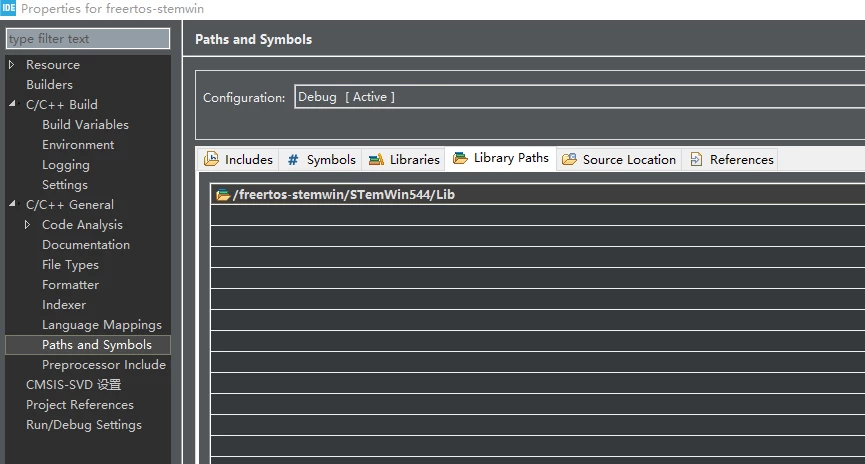Open CMSIS-SVD 设置 properties page
Image resolution: width=865 pixels, height=464 pixels.
[x=73, y=385]
